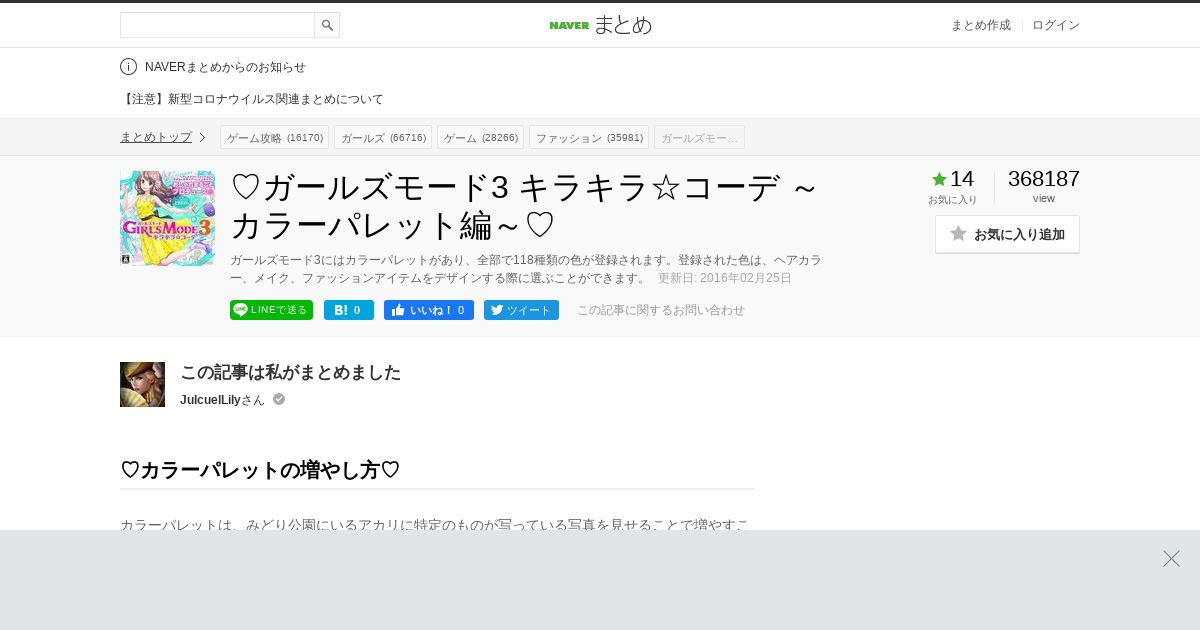Open the Girls Mode 3 cover thumbnail
This screenshot has width=1200, height=630.
point(167,218)
